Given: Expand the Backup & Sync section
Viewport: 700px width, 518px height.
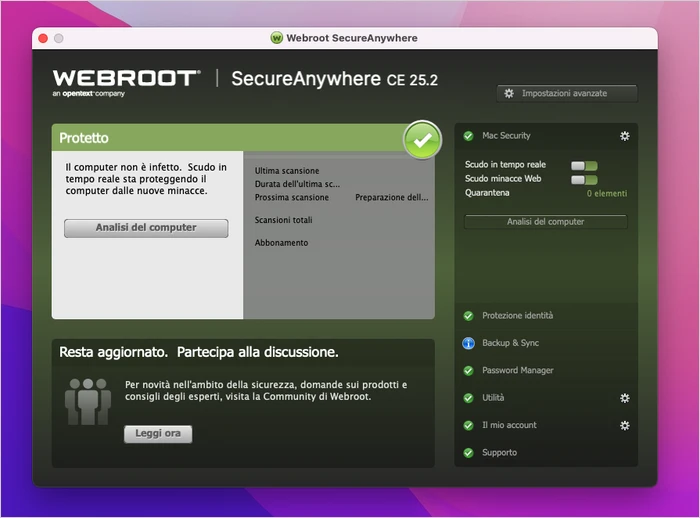Looking at the screenshot, I should (x=510, y=343).
